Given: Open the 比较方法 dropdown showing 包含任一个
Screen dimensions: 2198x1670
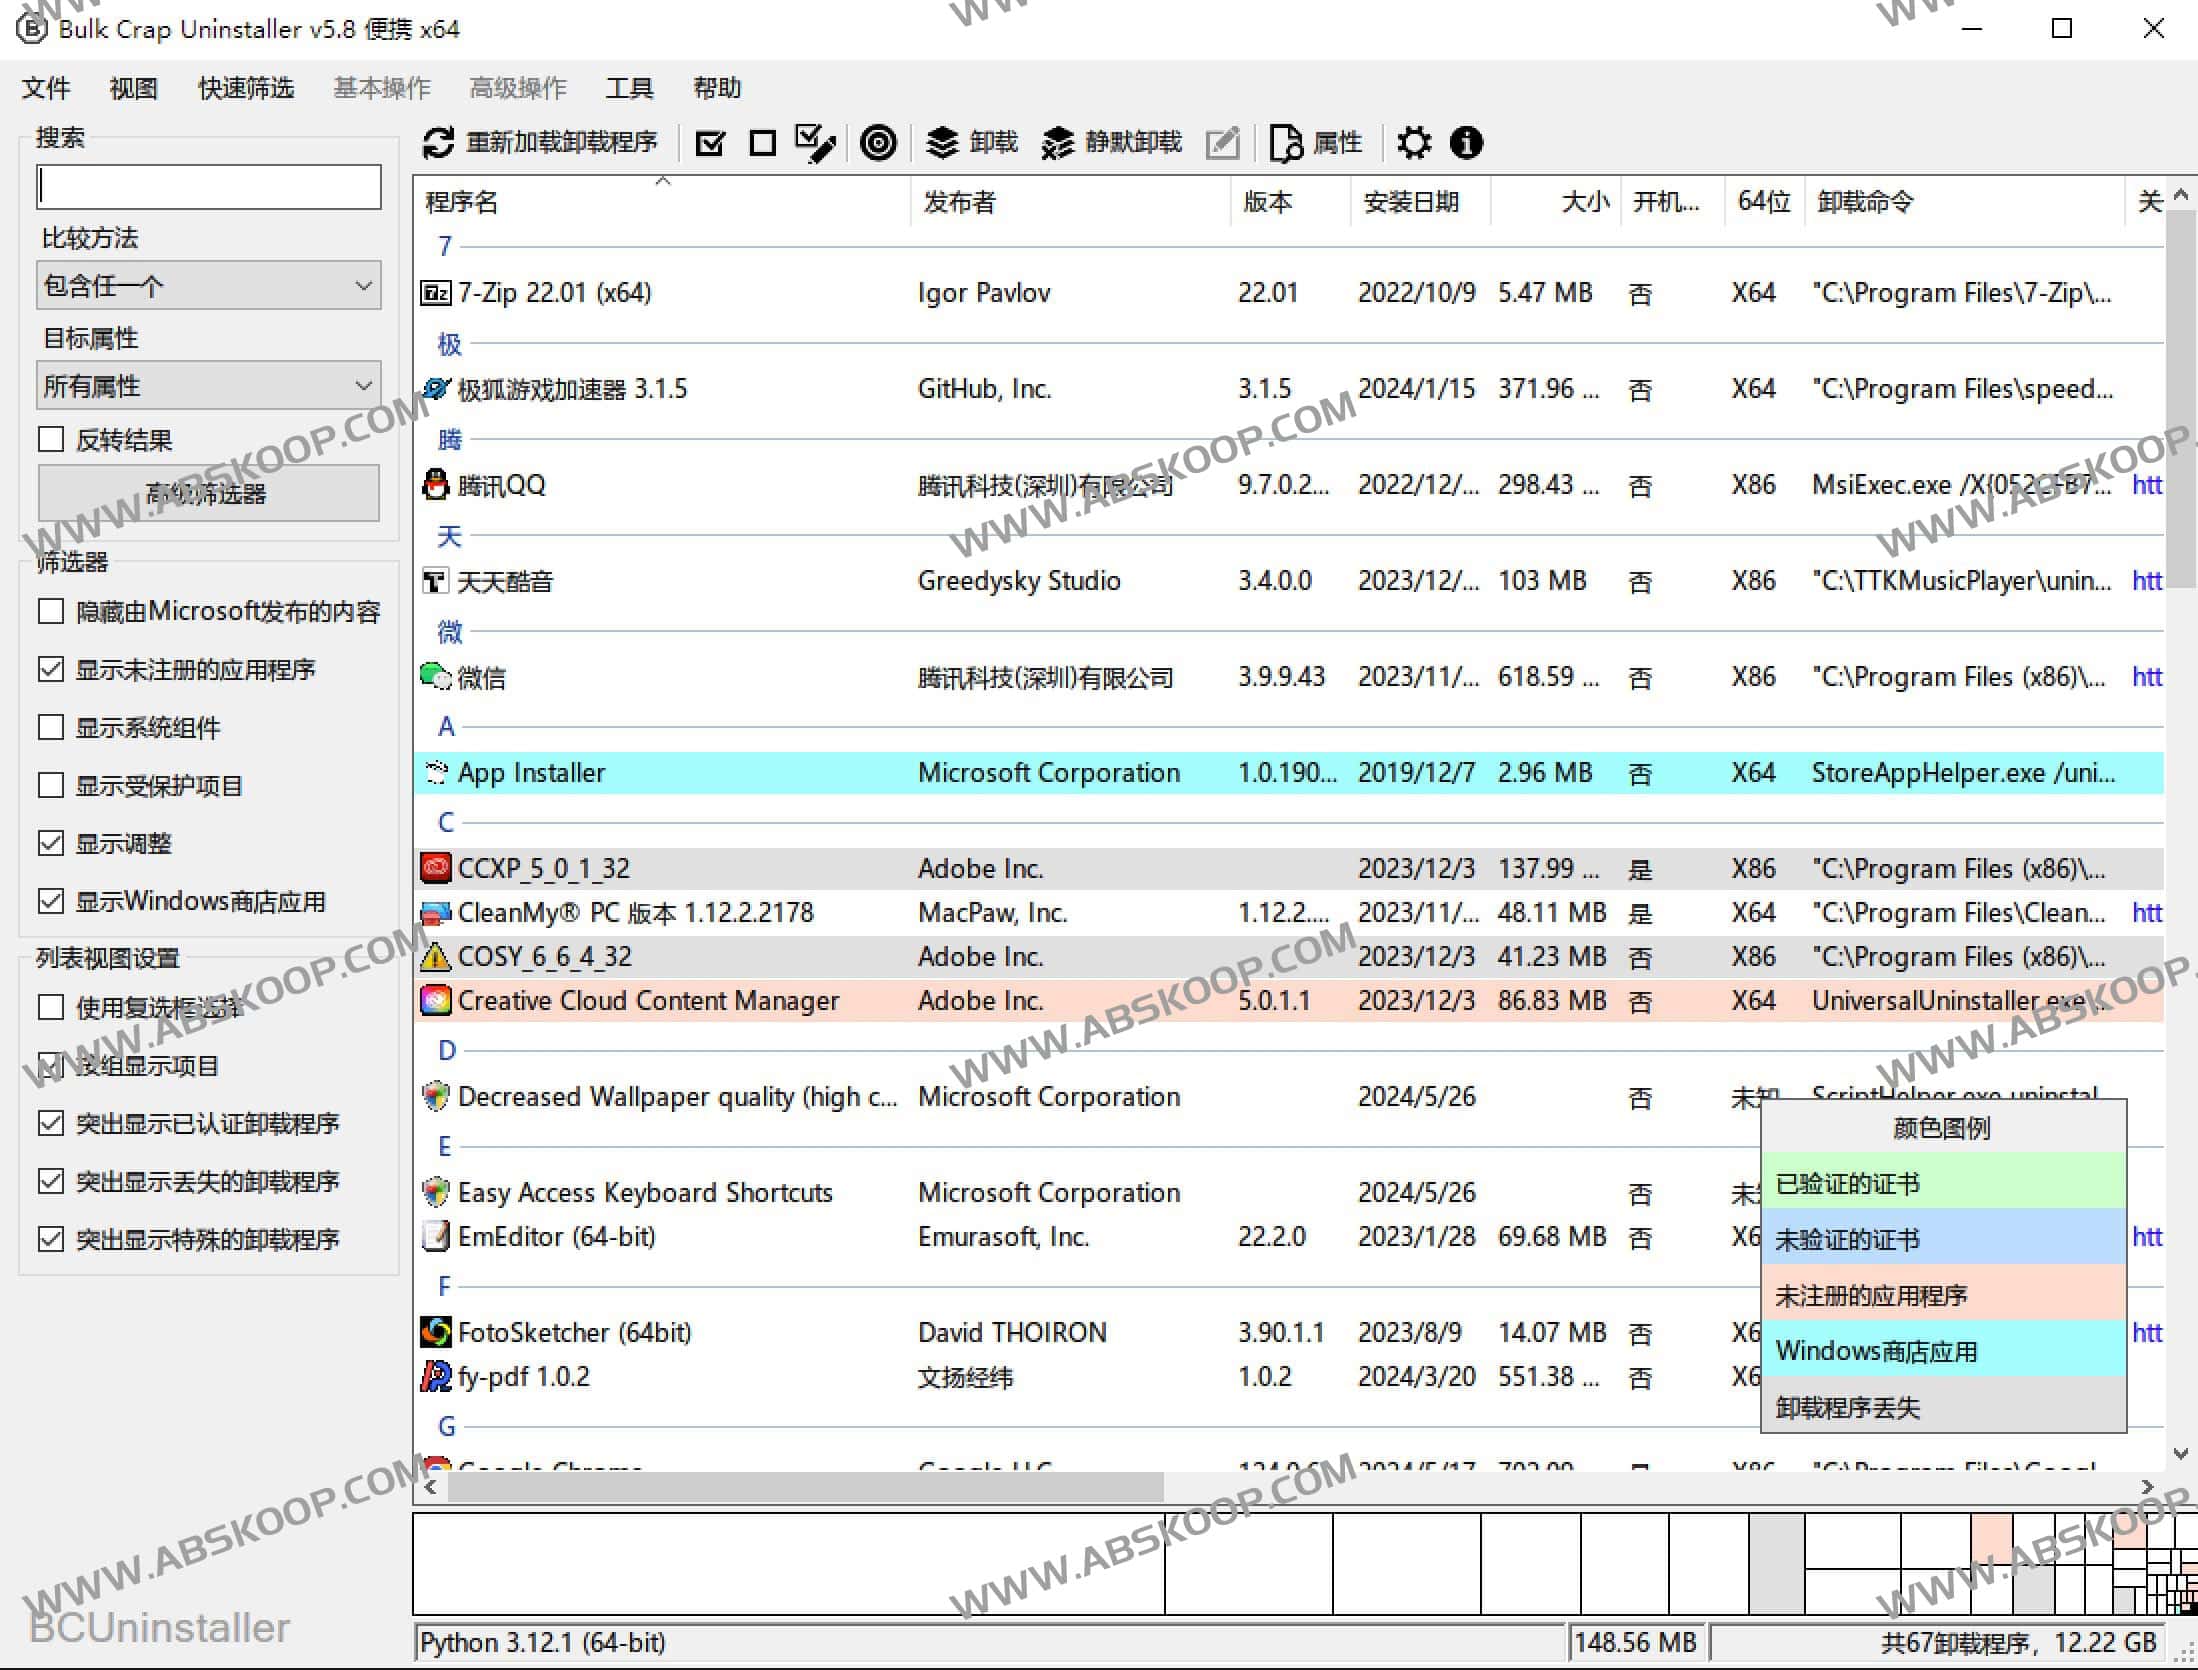Looking at the screenshot, I should [x=208, y=285].
